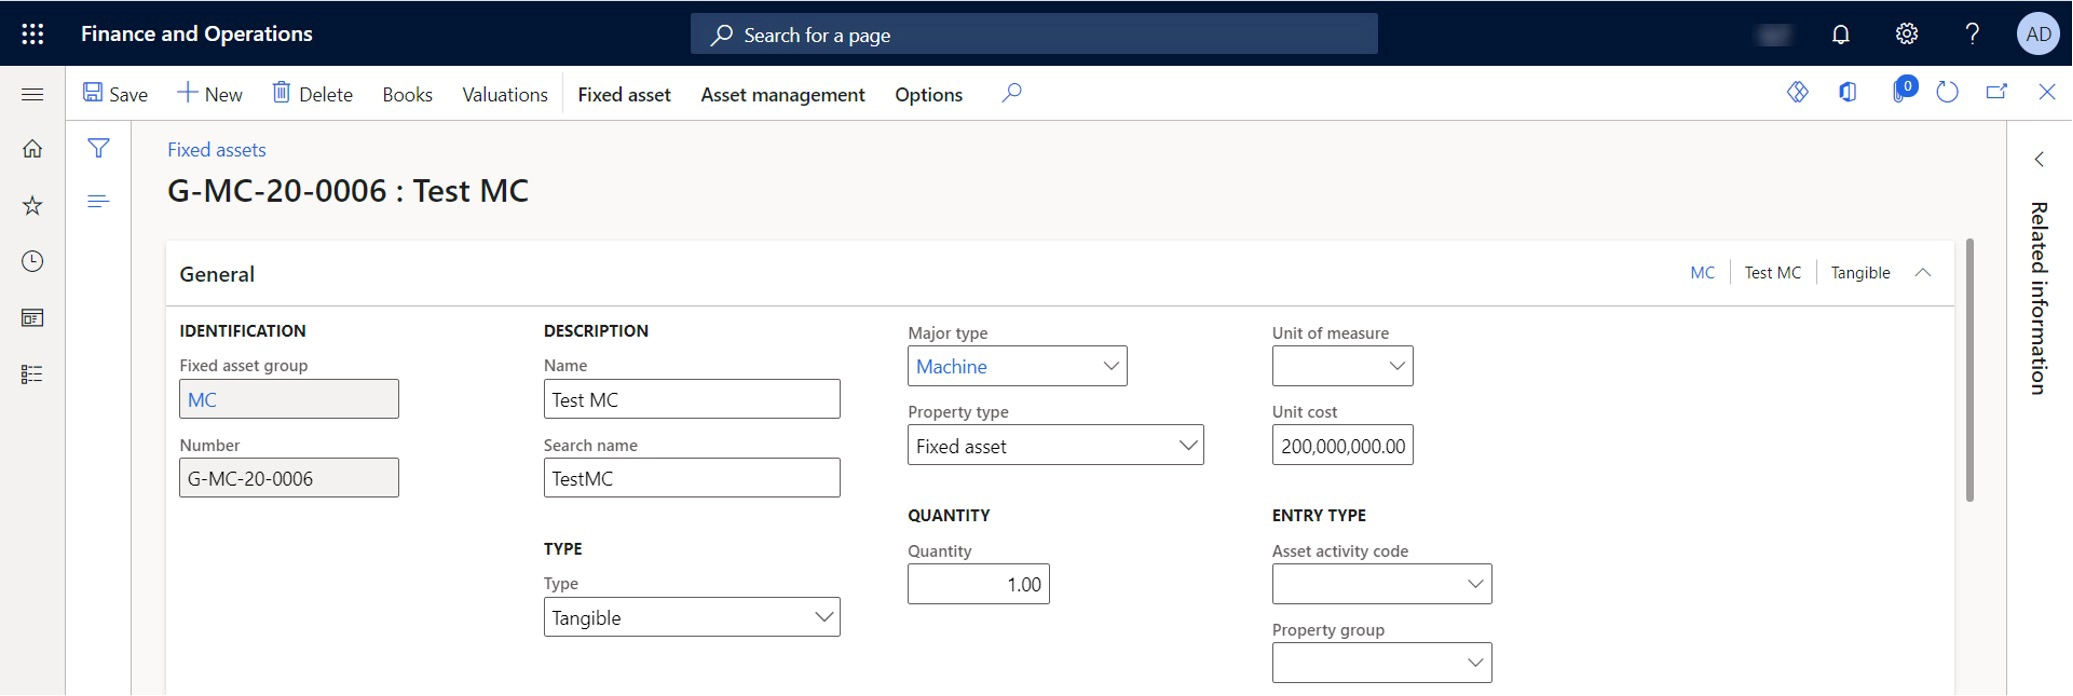Open the Power Apps diamond icon
The width and height of the screenshot is (2073, 696).
point(1797,92)
